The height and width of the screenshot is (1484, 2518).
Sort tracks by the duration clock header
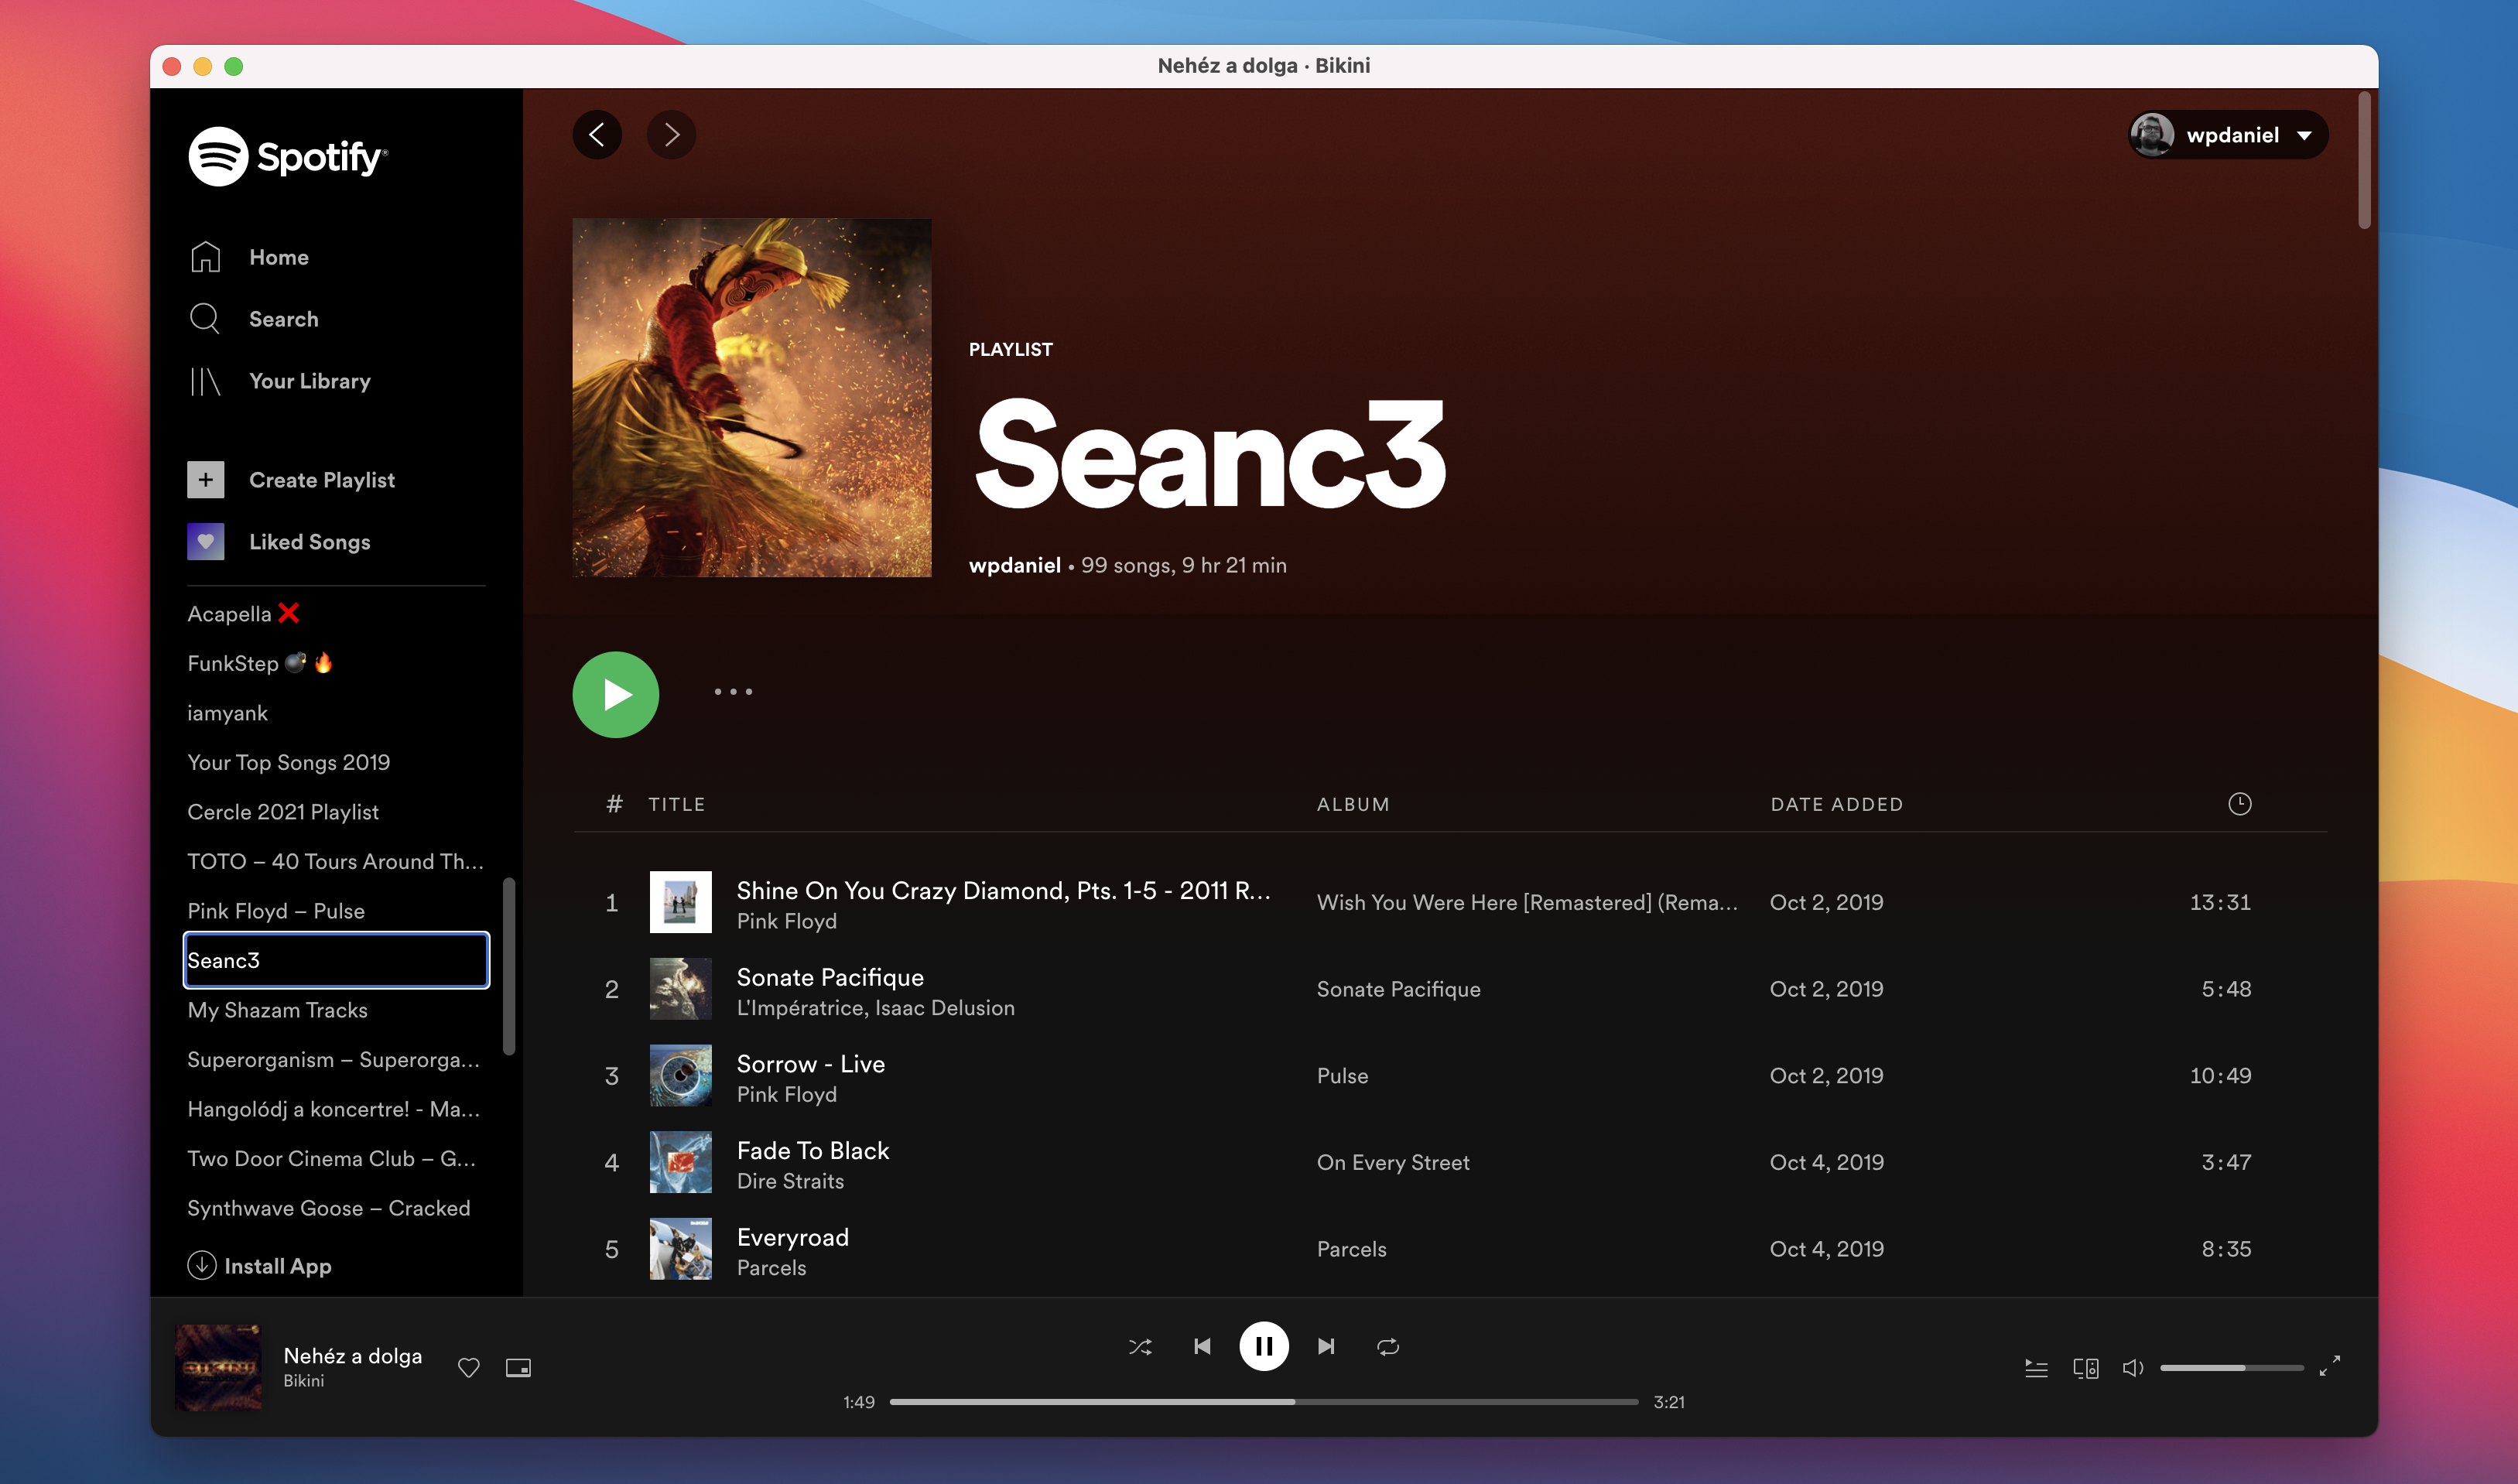tap(2239, 804)
